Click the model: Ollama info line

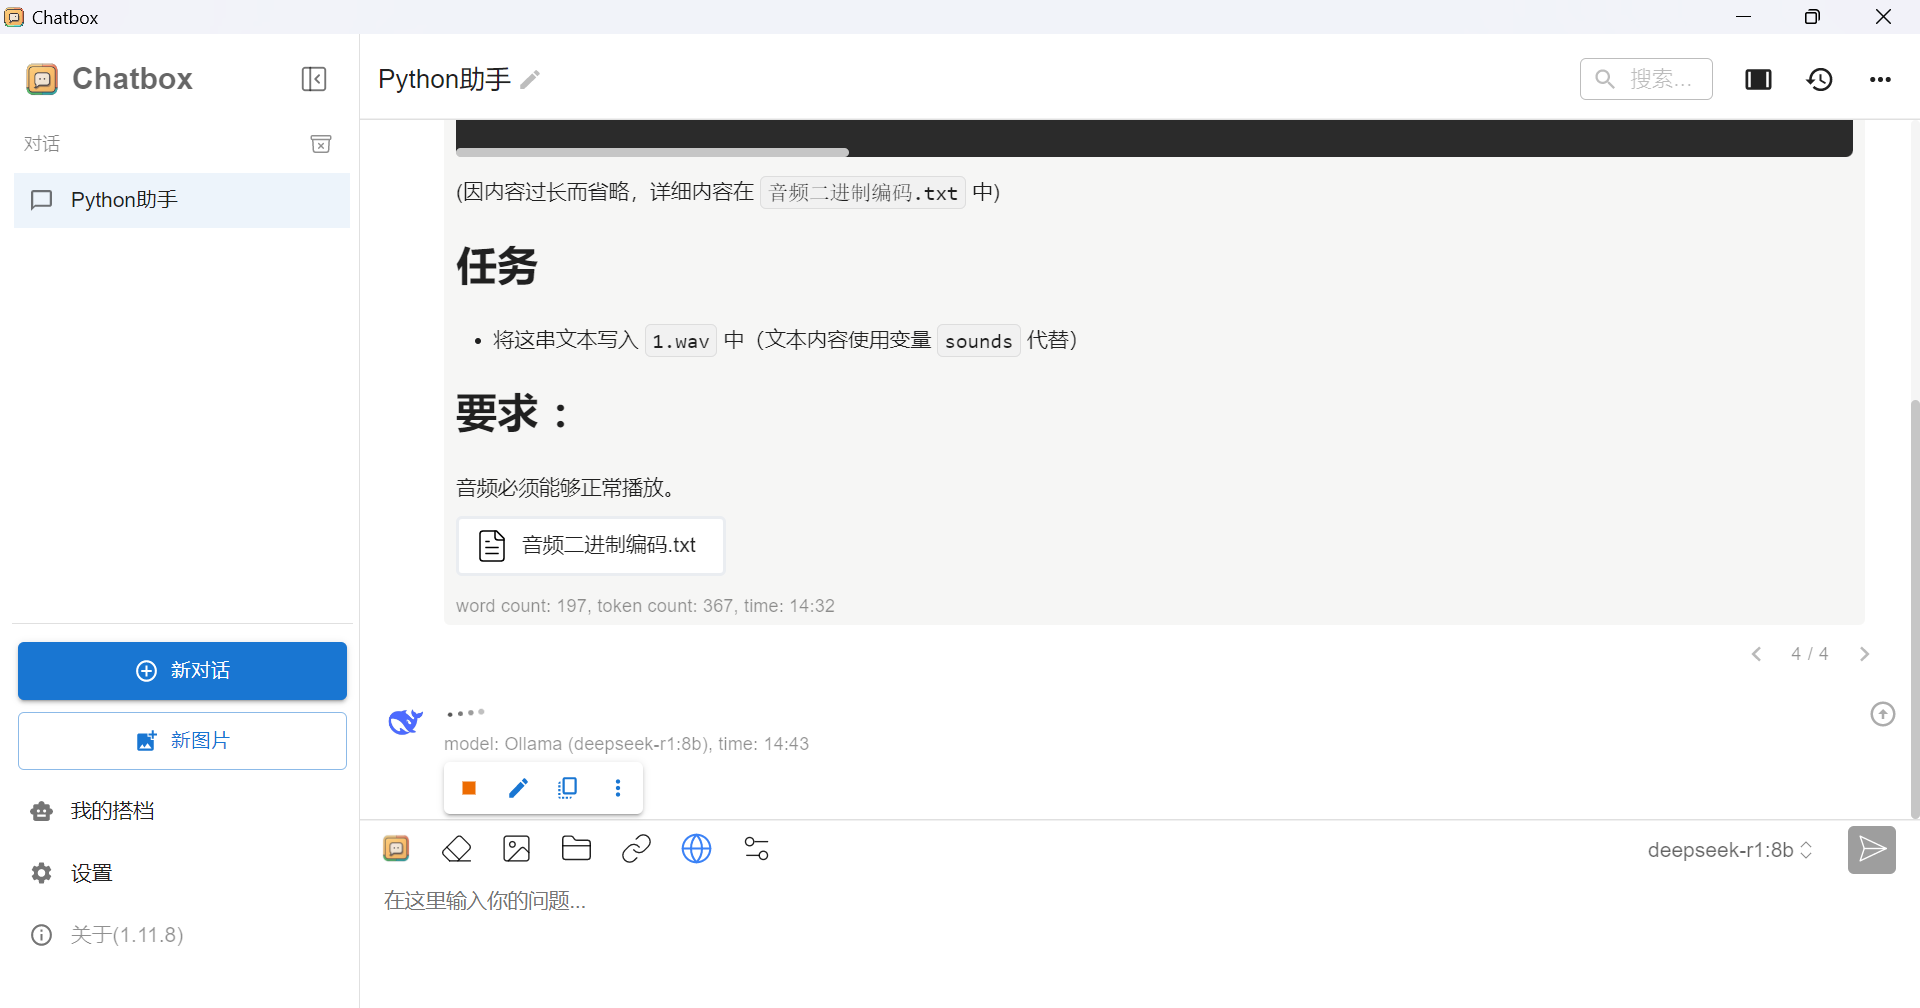tap(626, 744)
